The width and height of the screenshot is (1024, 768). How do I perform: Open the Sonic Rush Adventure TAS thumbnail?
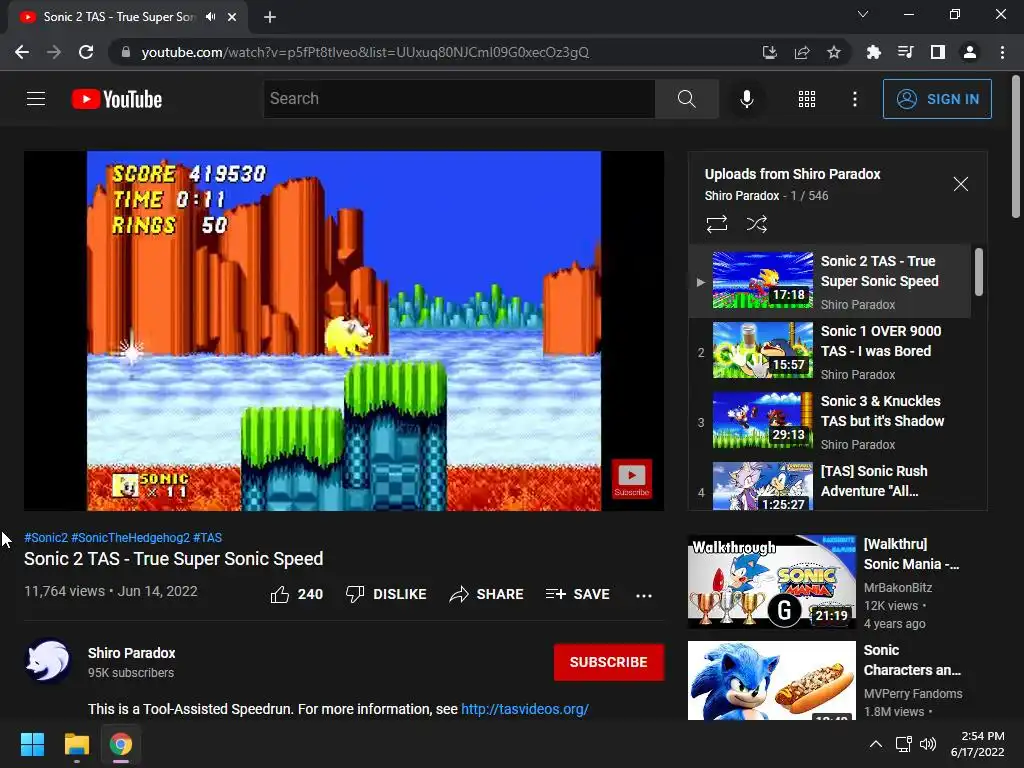(x=763, y=486)
